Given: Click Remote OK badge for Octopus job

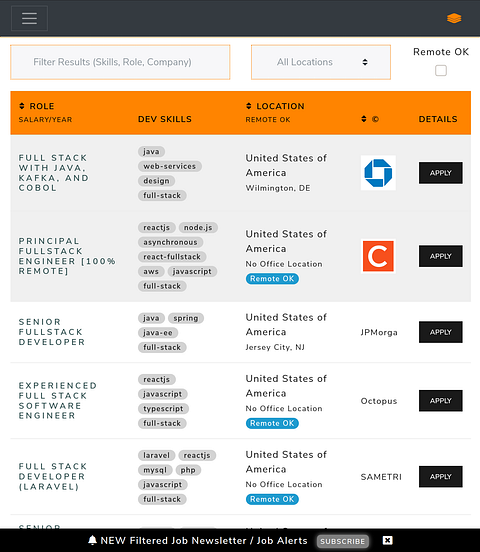Looking at the screenshot, I should (272, 423).
